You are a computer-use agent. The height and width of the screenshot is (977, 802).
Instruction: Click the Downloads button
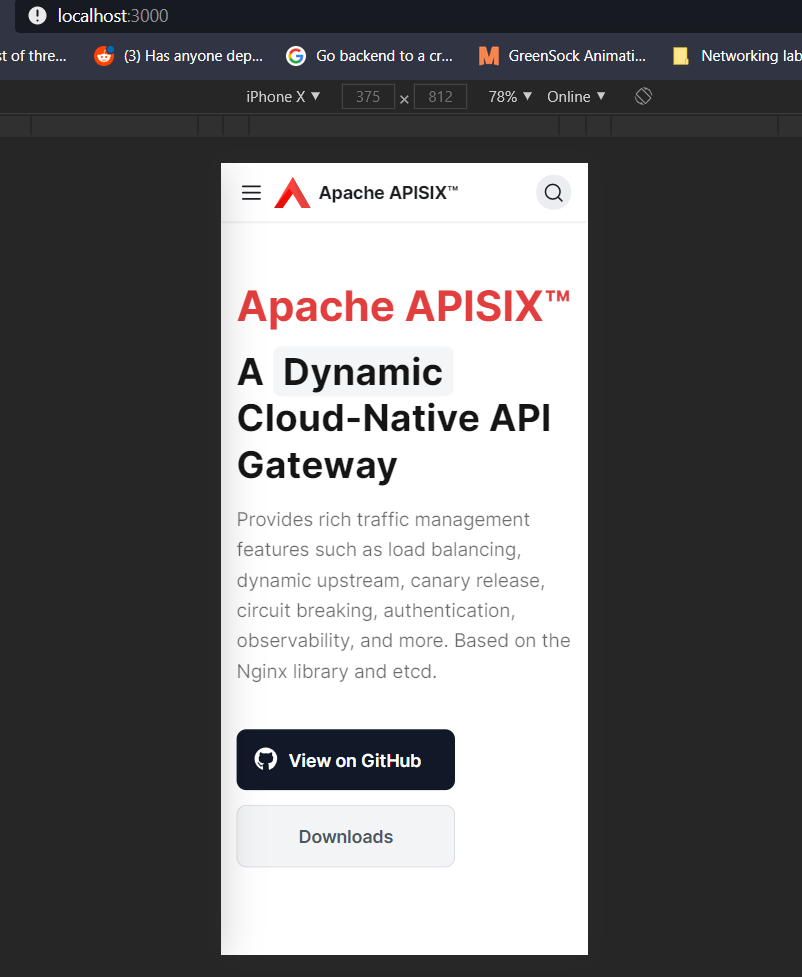346,836
